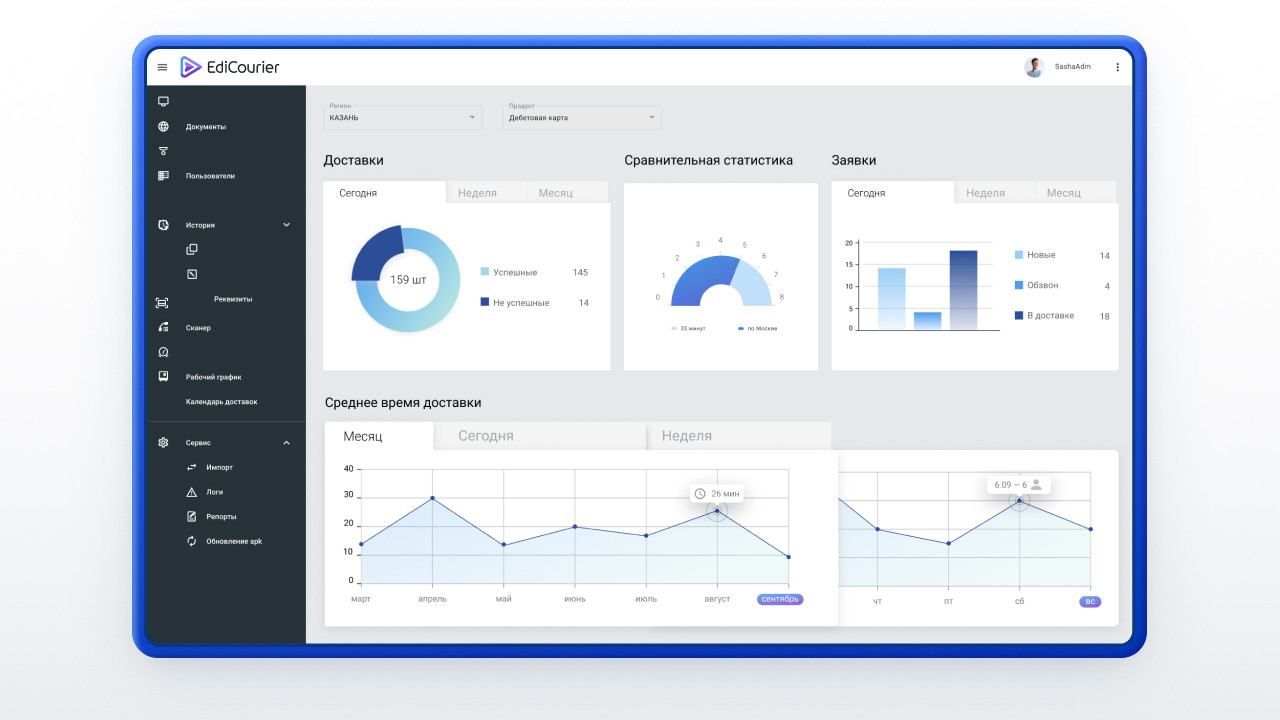Image resolution: width=1280 pixels, height=720 pixels.
Task: Open Логи under Сервис
Action: tap(215, 492)
